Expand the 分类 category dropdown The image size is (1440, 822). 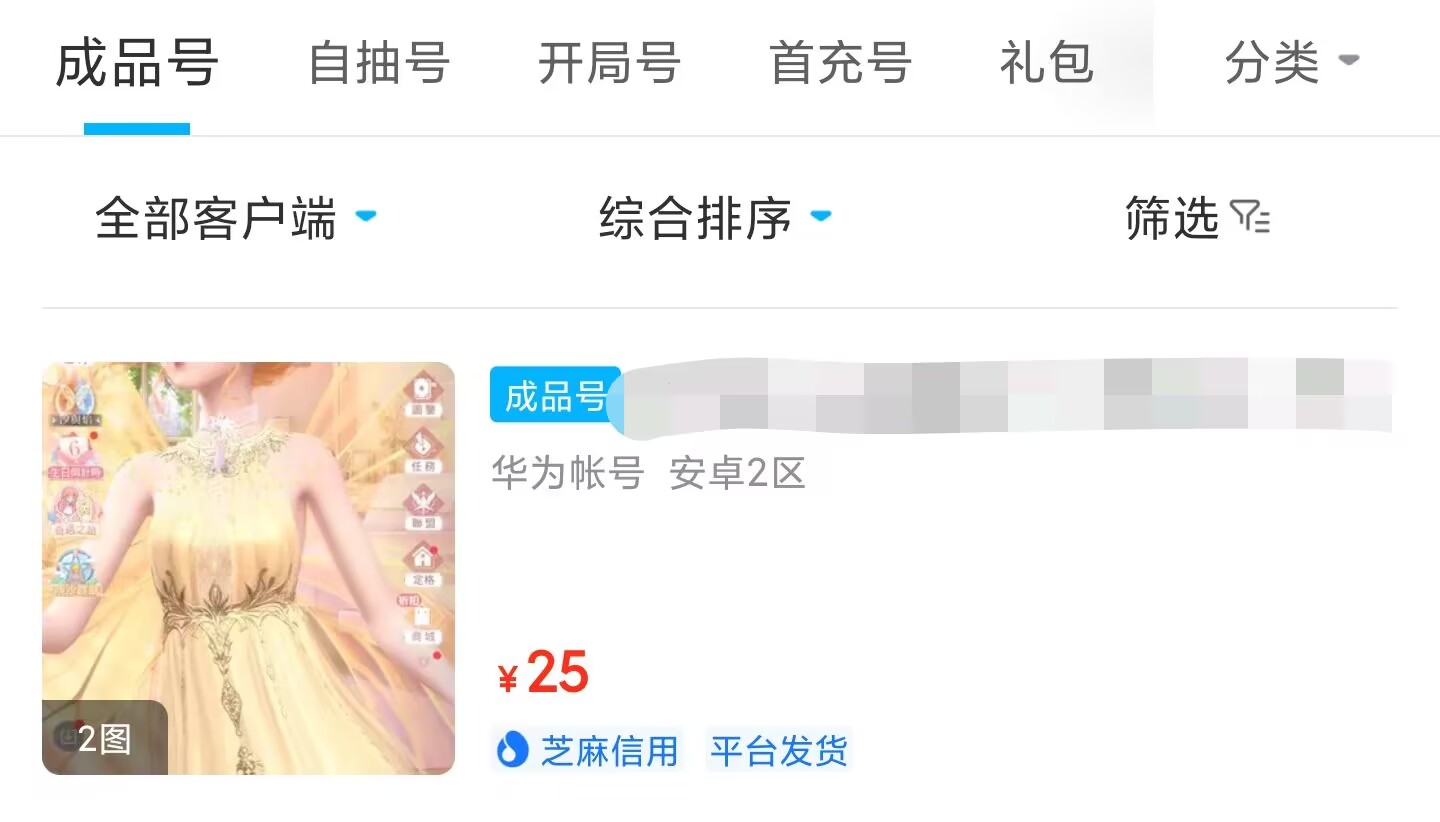(x=1291, y=63)
